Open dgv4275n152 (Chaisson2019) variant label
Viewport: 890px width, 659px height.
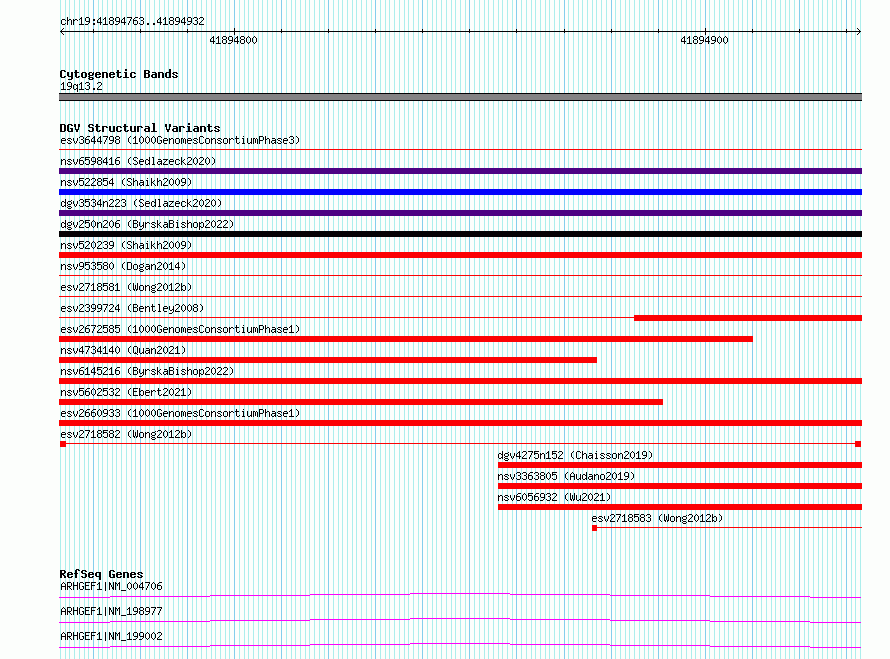coord(575,455)
